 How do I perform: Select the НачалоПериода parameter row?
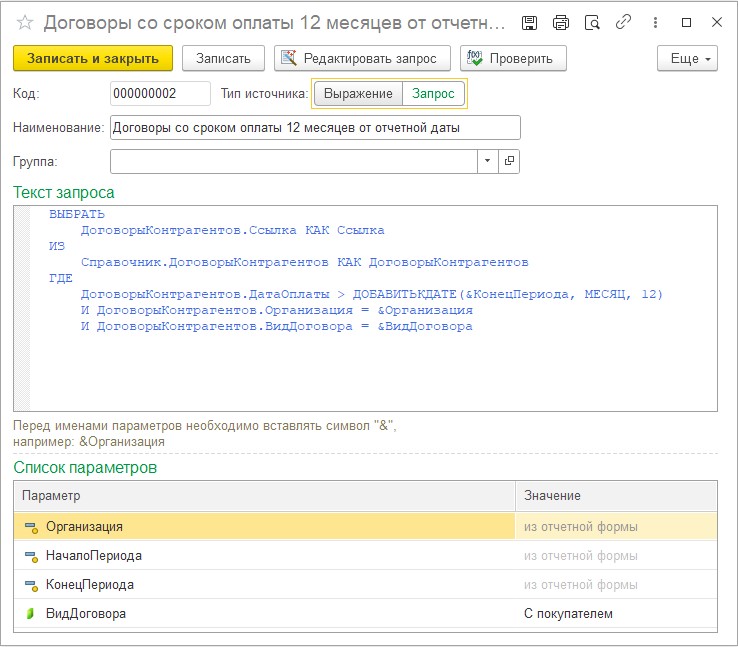(365, 556)
